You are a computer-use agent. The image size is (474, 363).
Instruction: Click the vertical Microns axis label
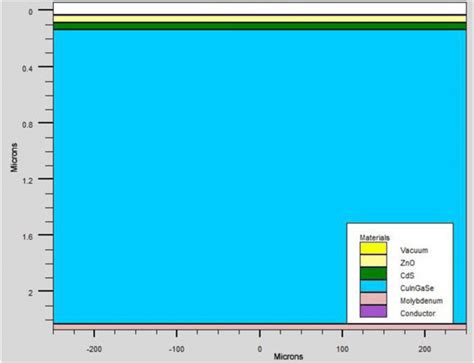point(14,157)
